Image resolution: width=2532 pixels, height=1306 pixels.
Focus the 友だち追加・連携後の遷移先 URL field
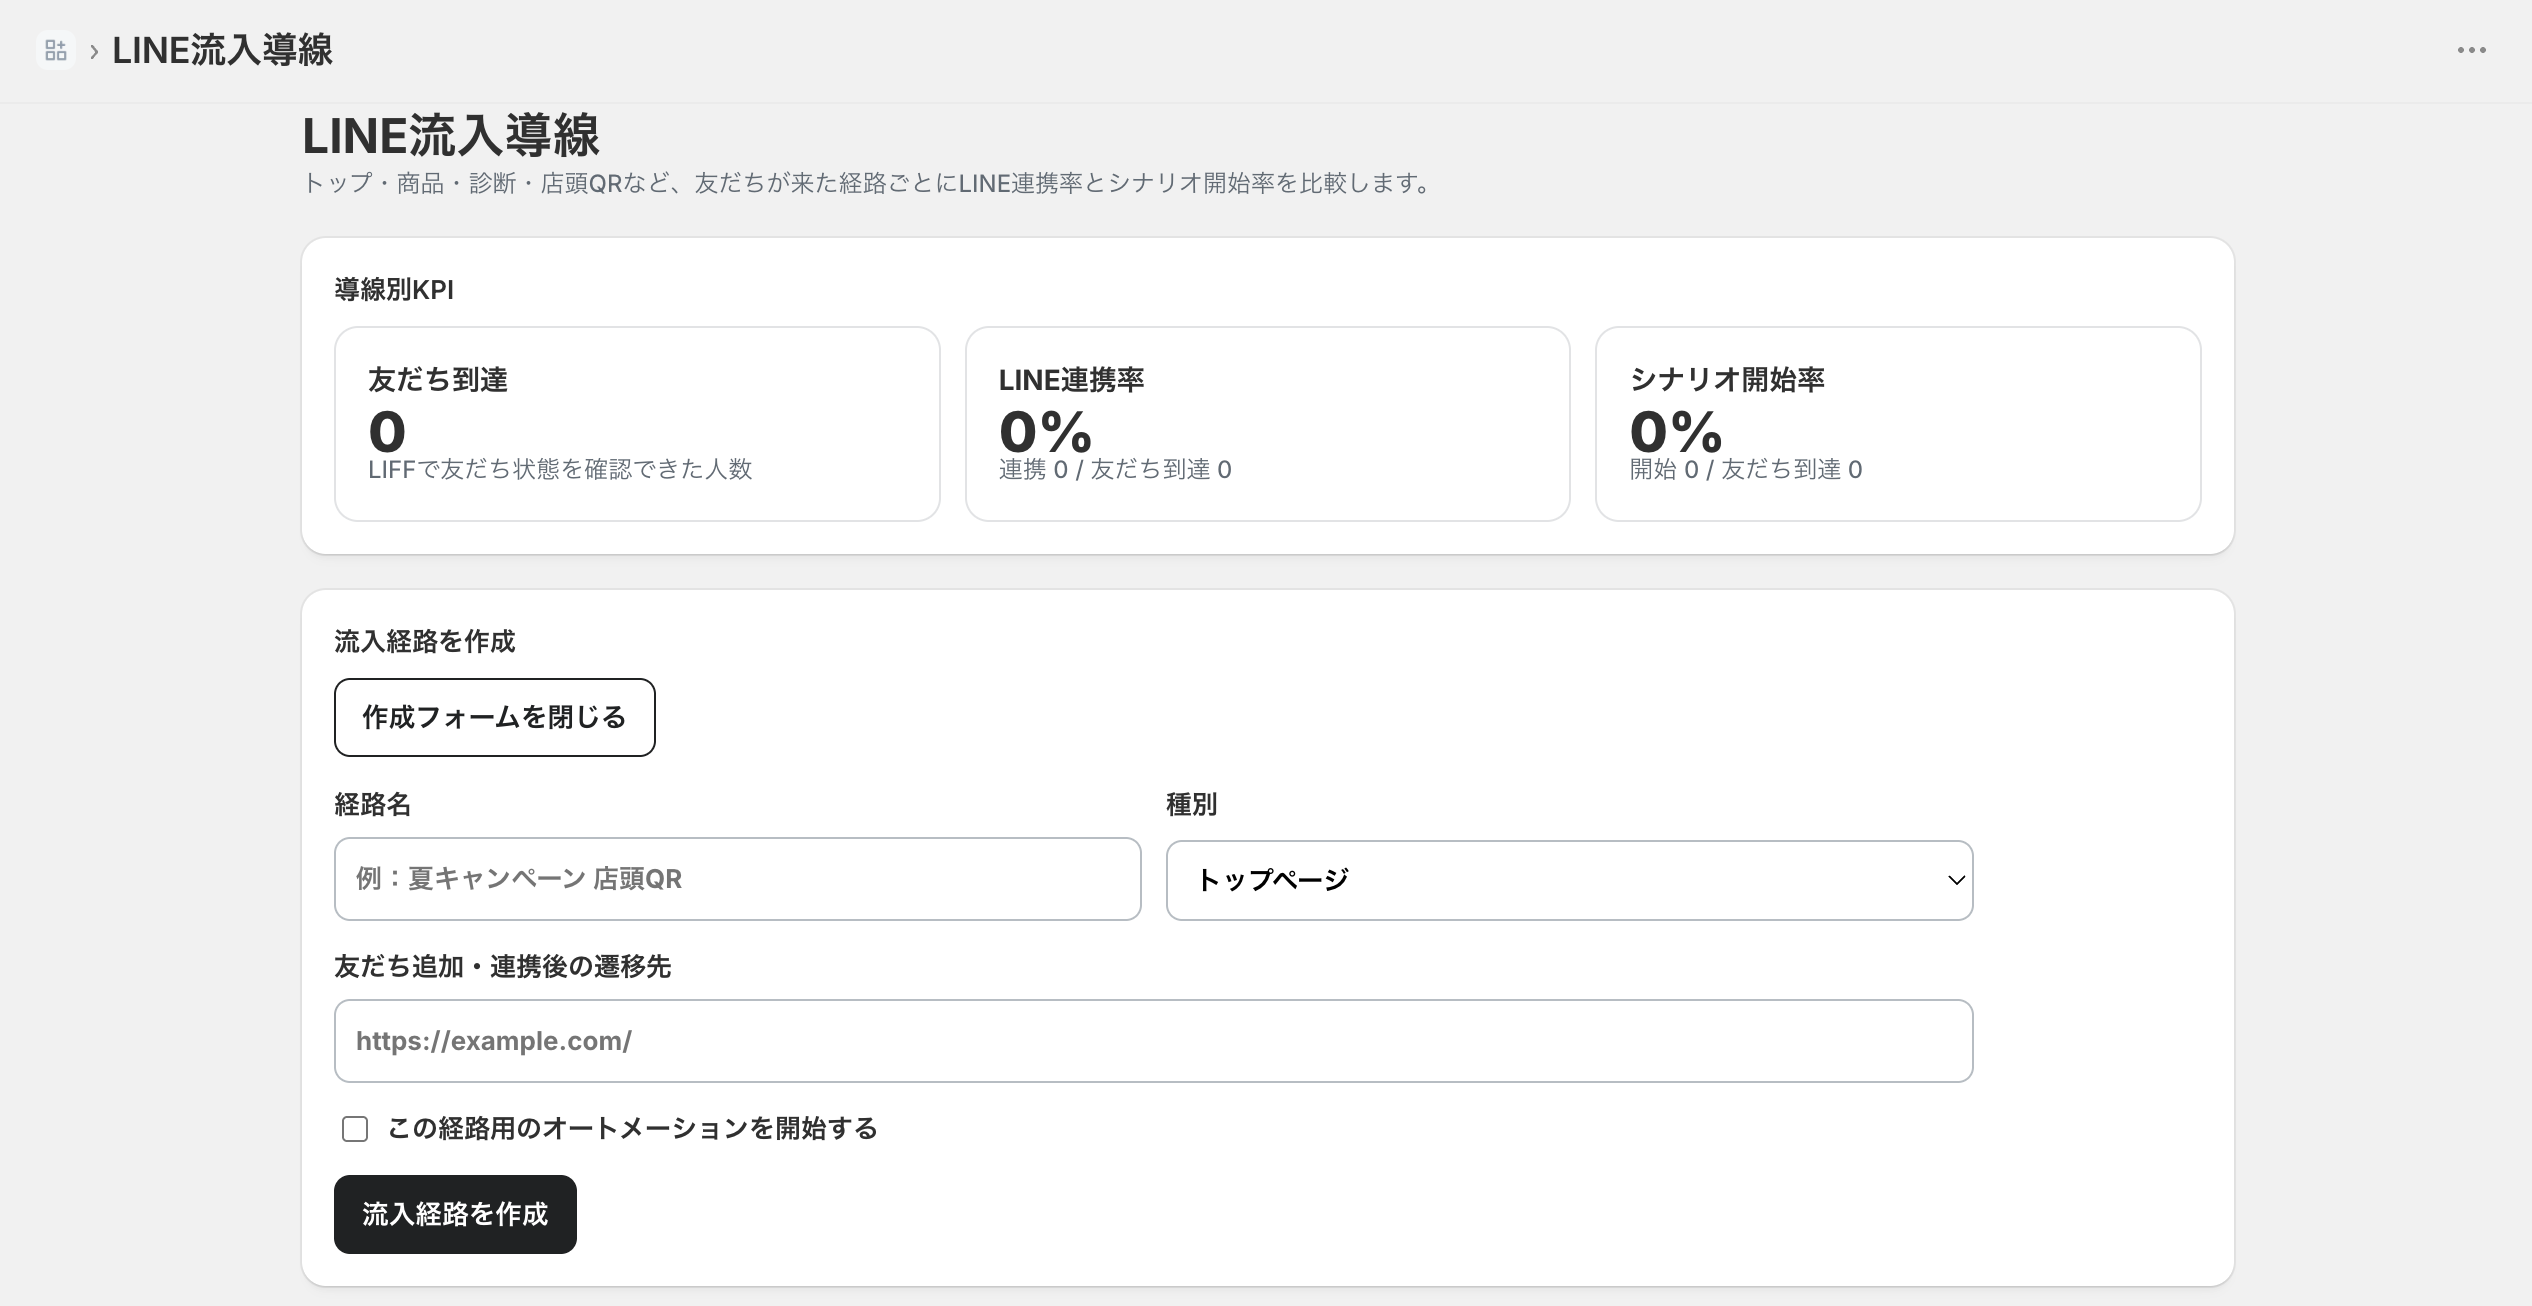pos(1153,1041)
